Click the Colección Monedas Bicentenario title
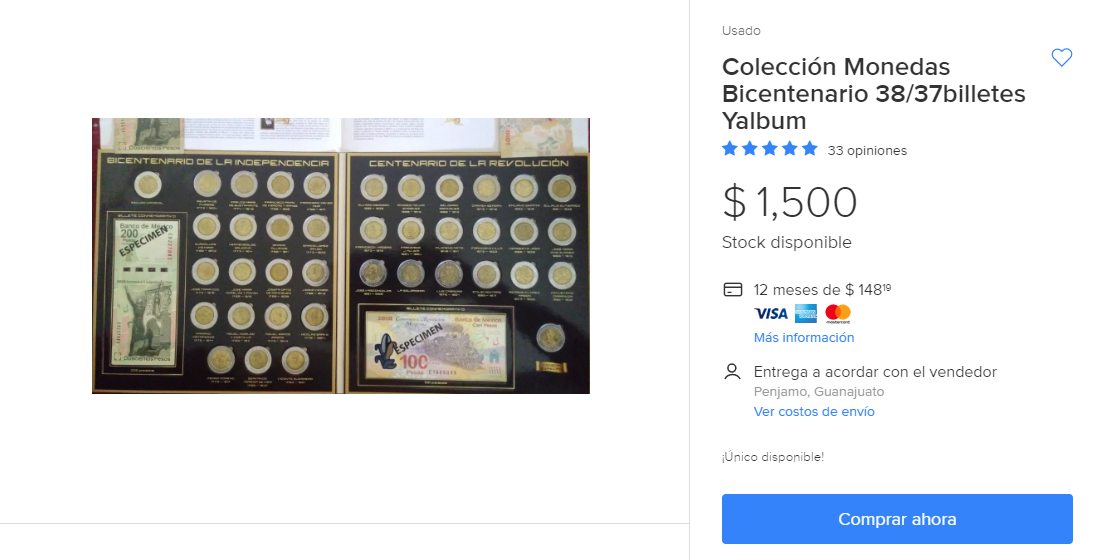 pyautogui.click(x=873, y=94)
